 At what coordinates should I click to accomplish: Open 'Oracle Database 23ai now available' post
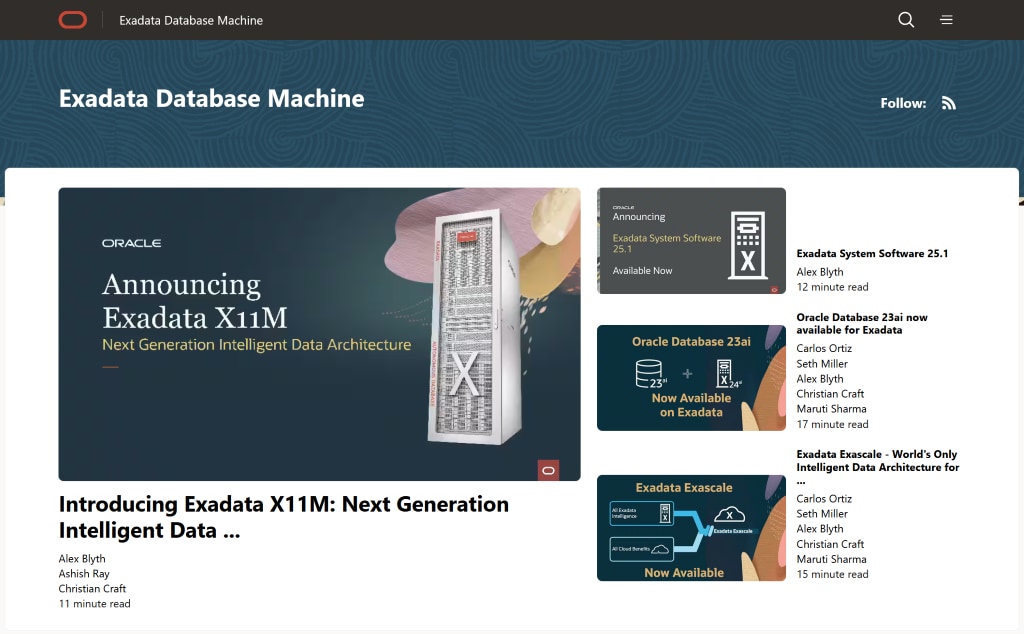pyautogui.click(x=861, y=323)
